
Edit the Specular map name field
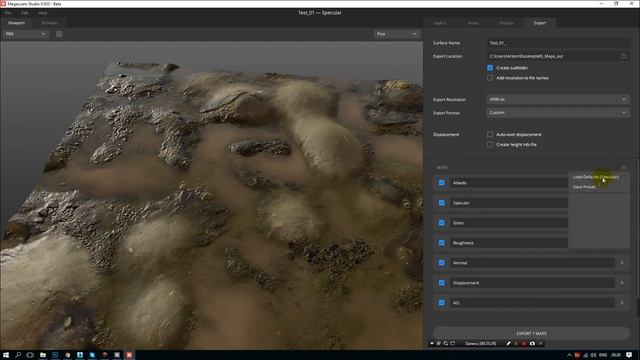click(x=509, y=203)
